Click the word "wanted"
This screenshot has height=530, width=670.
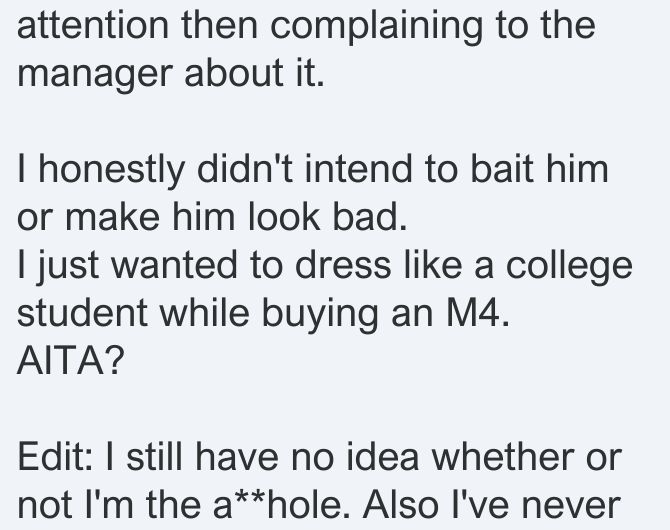pos(174,265)
